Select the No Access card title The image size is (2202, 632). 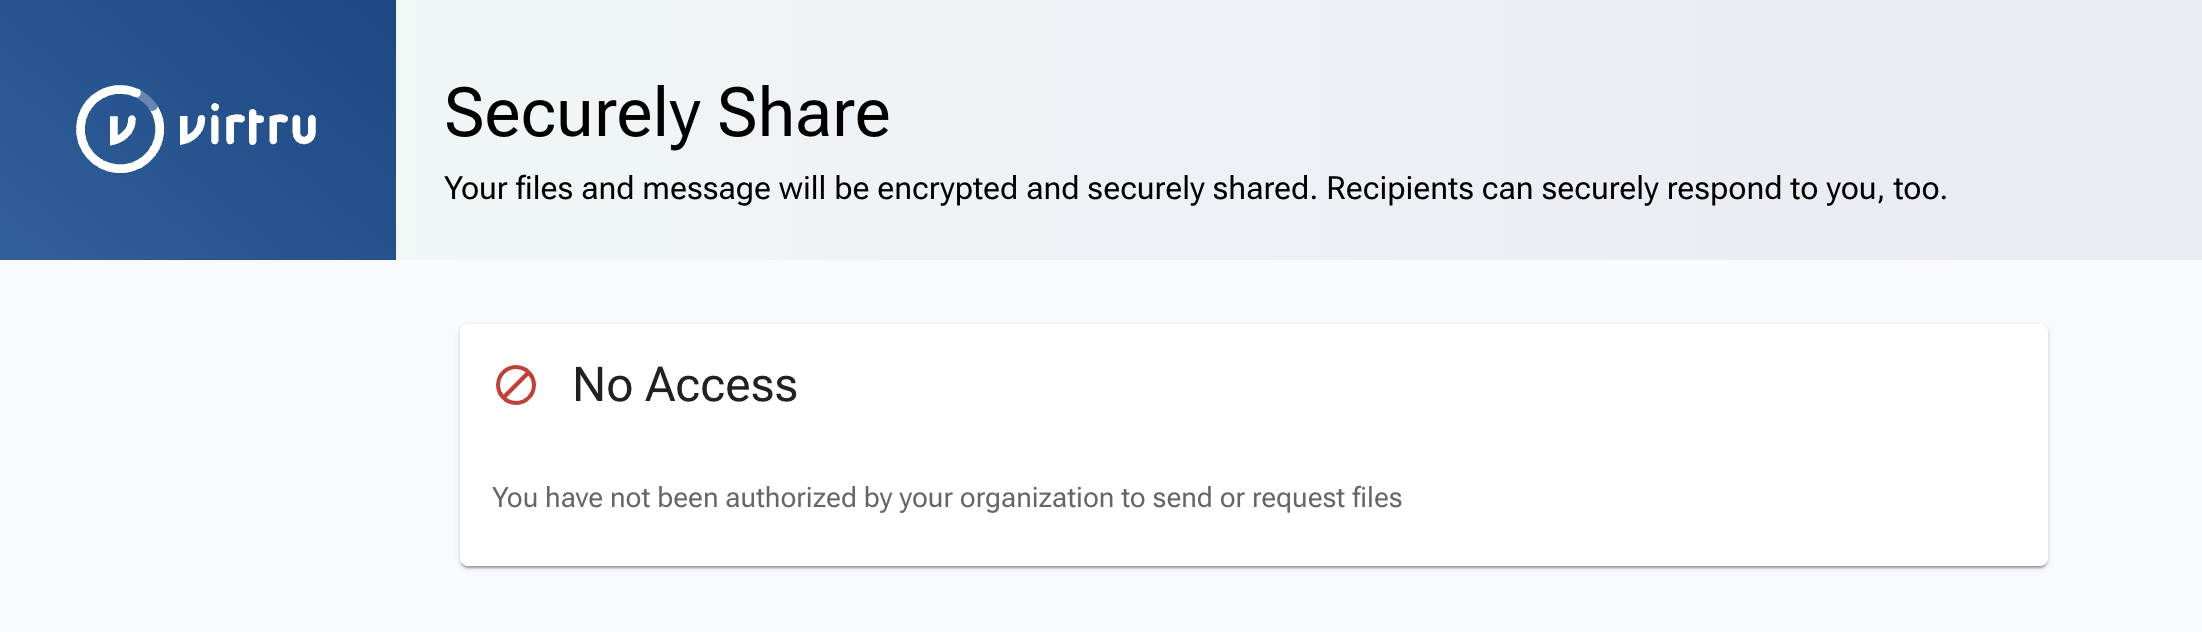click(x=684, y=385)
